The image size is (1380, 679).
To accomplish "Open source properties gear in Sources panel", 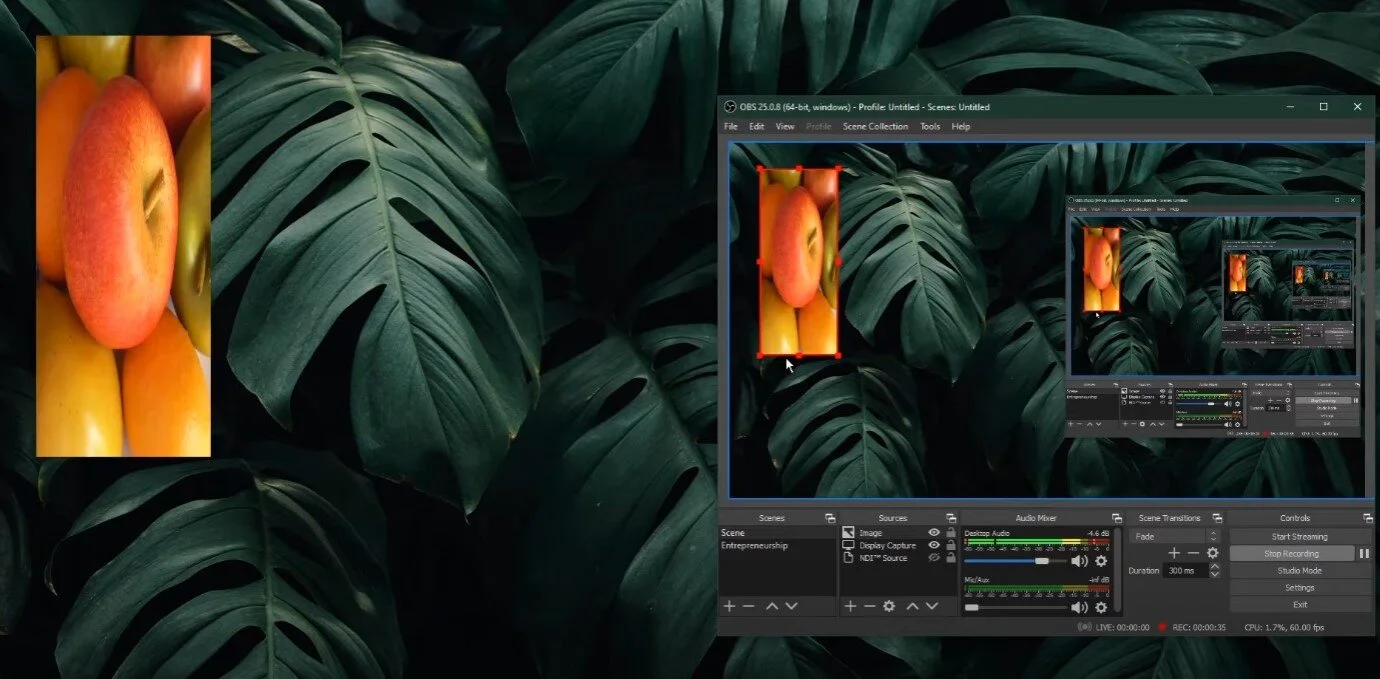I will click(889, 606).
